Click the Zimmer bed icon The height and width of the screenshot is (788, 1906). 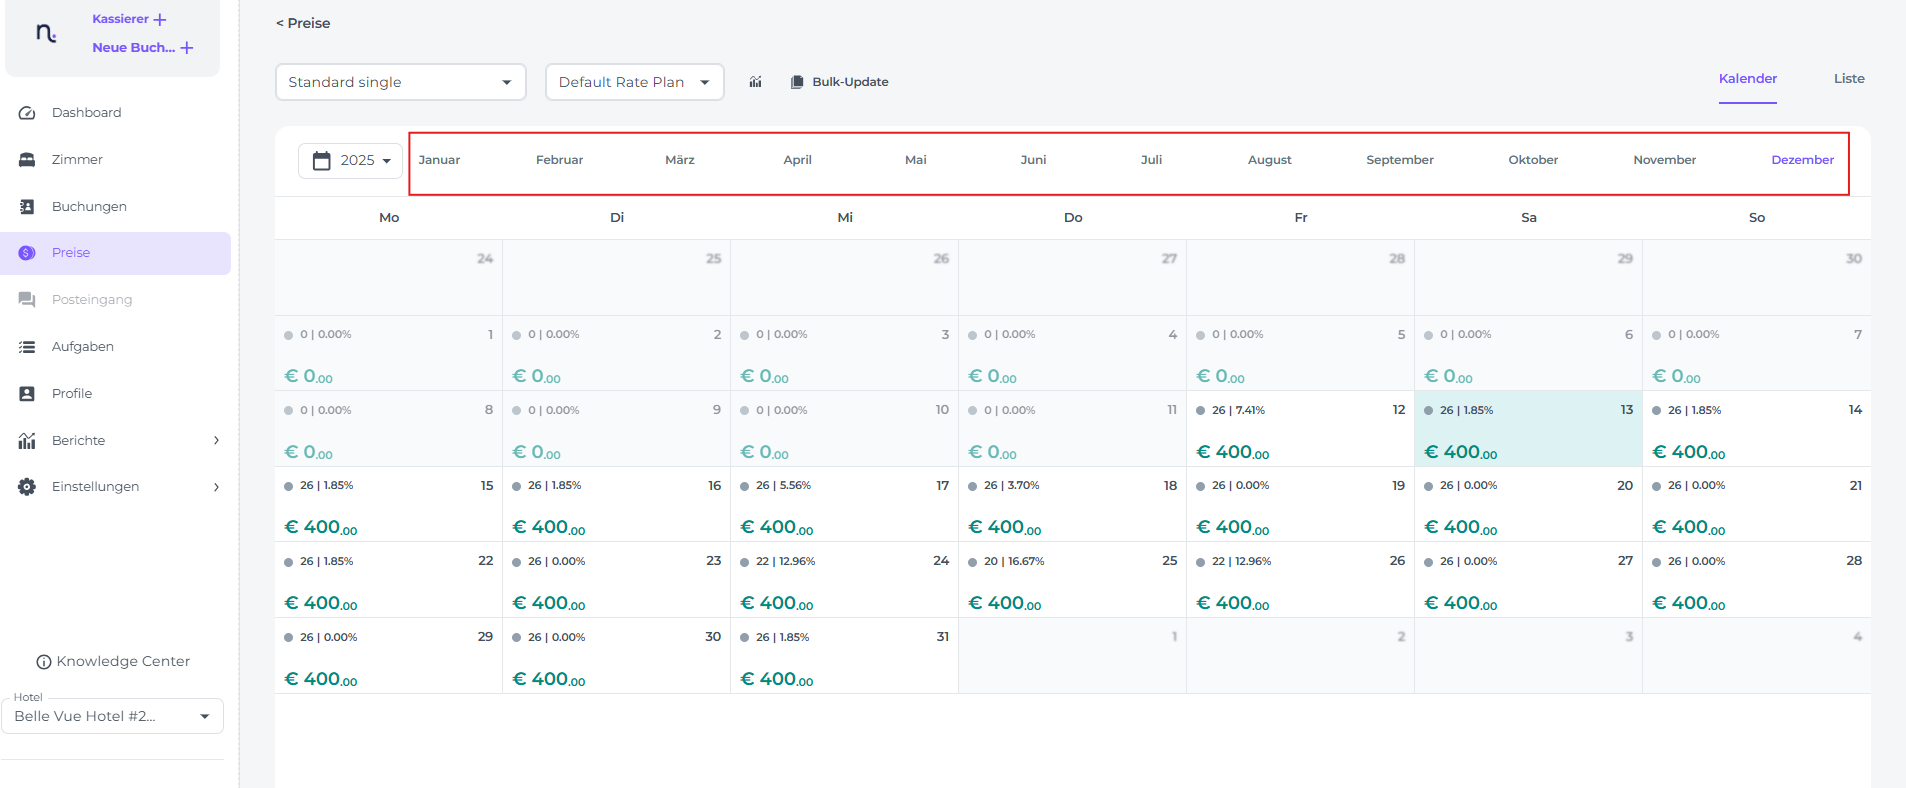tap(27, 160)
